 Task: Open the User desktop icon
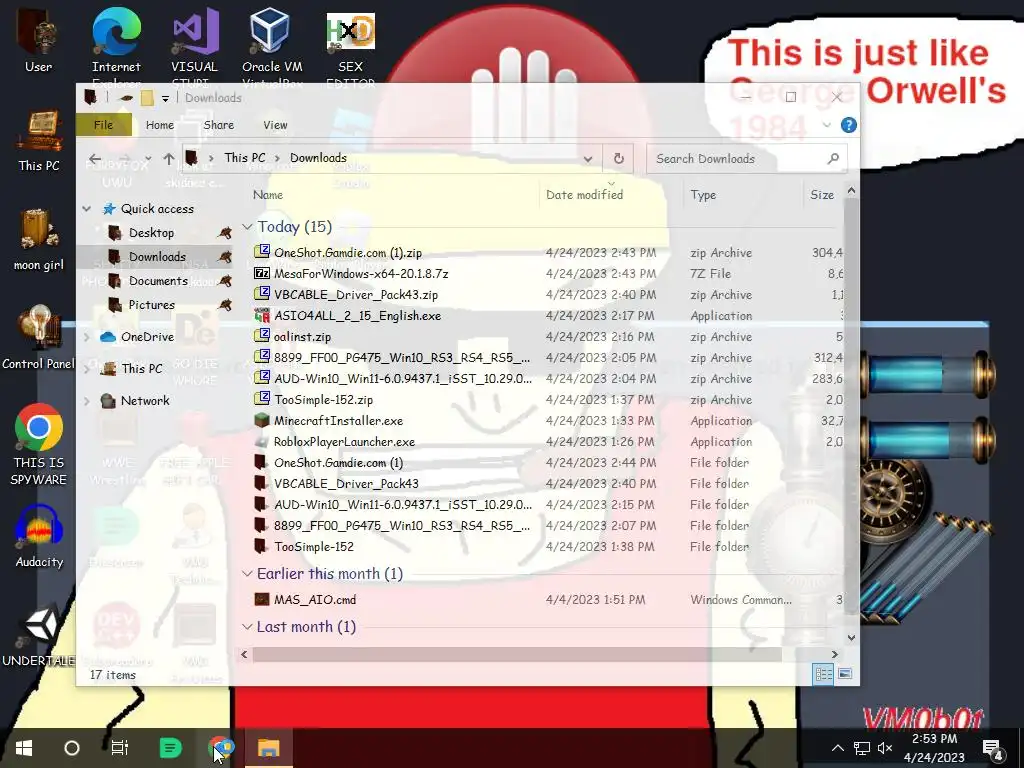(x=38, y=40)
